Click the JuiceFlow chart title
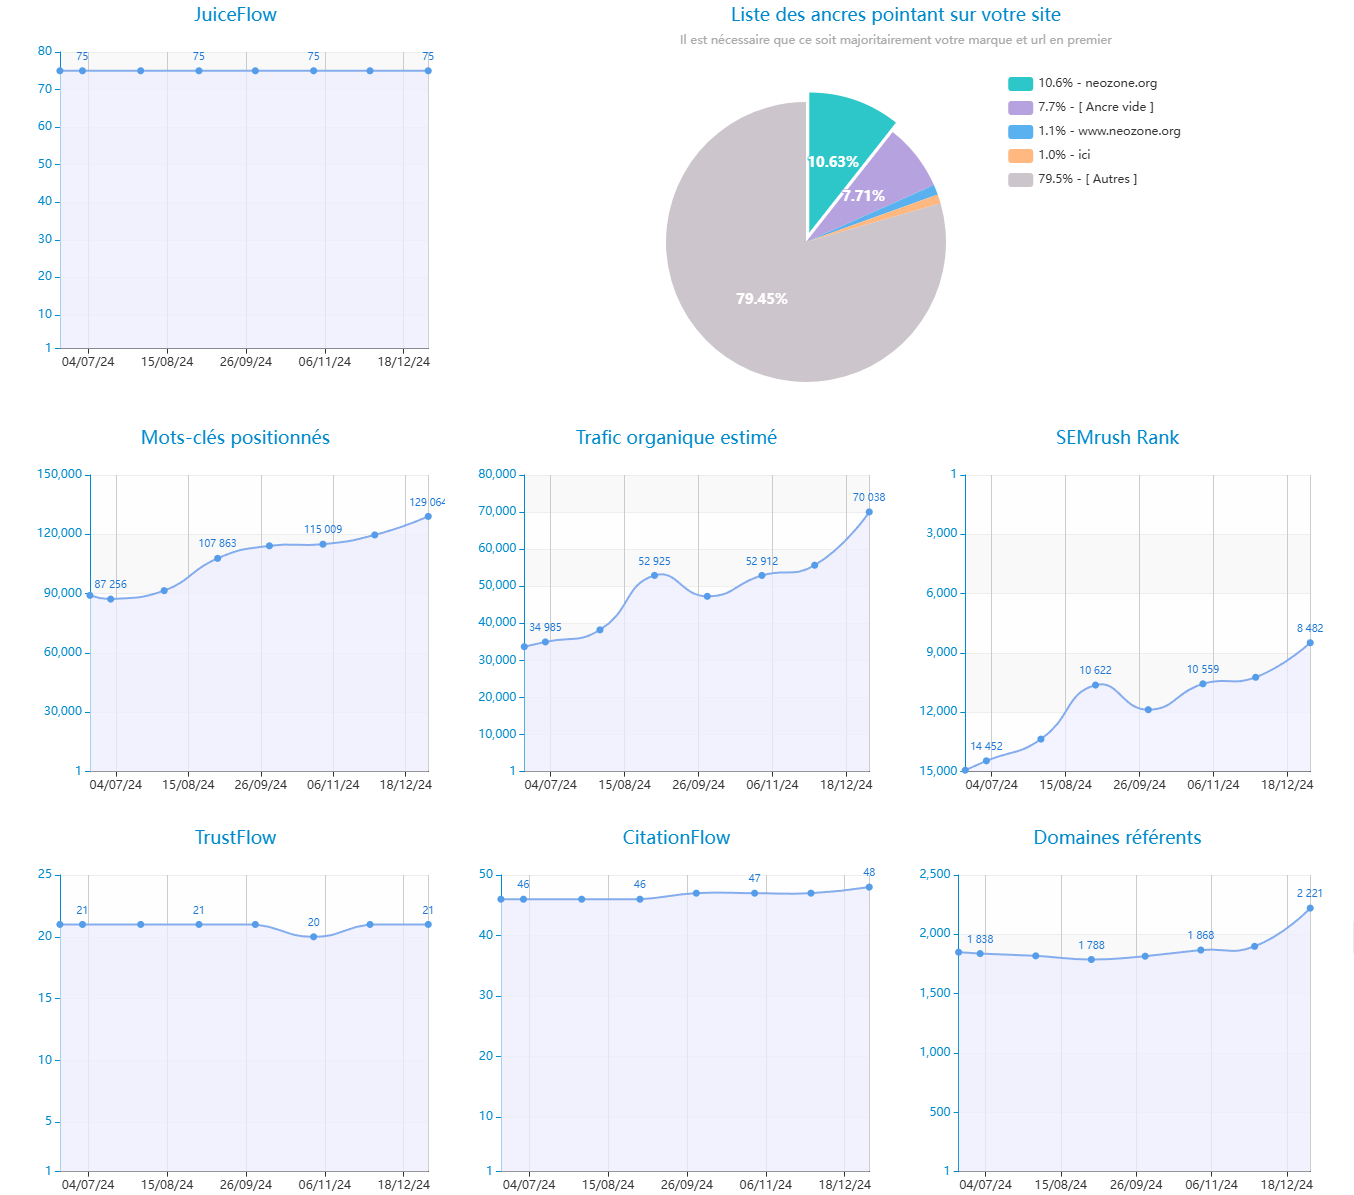Viewport: 1354px width, 1195px height. 235,15
